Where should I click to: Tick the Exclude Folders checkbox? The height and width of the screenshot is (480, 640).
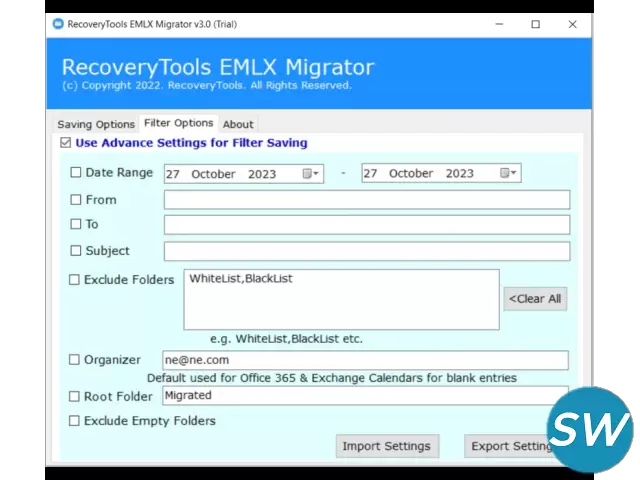[74, 280]
